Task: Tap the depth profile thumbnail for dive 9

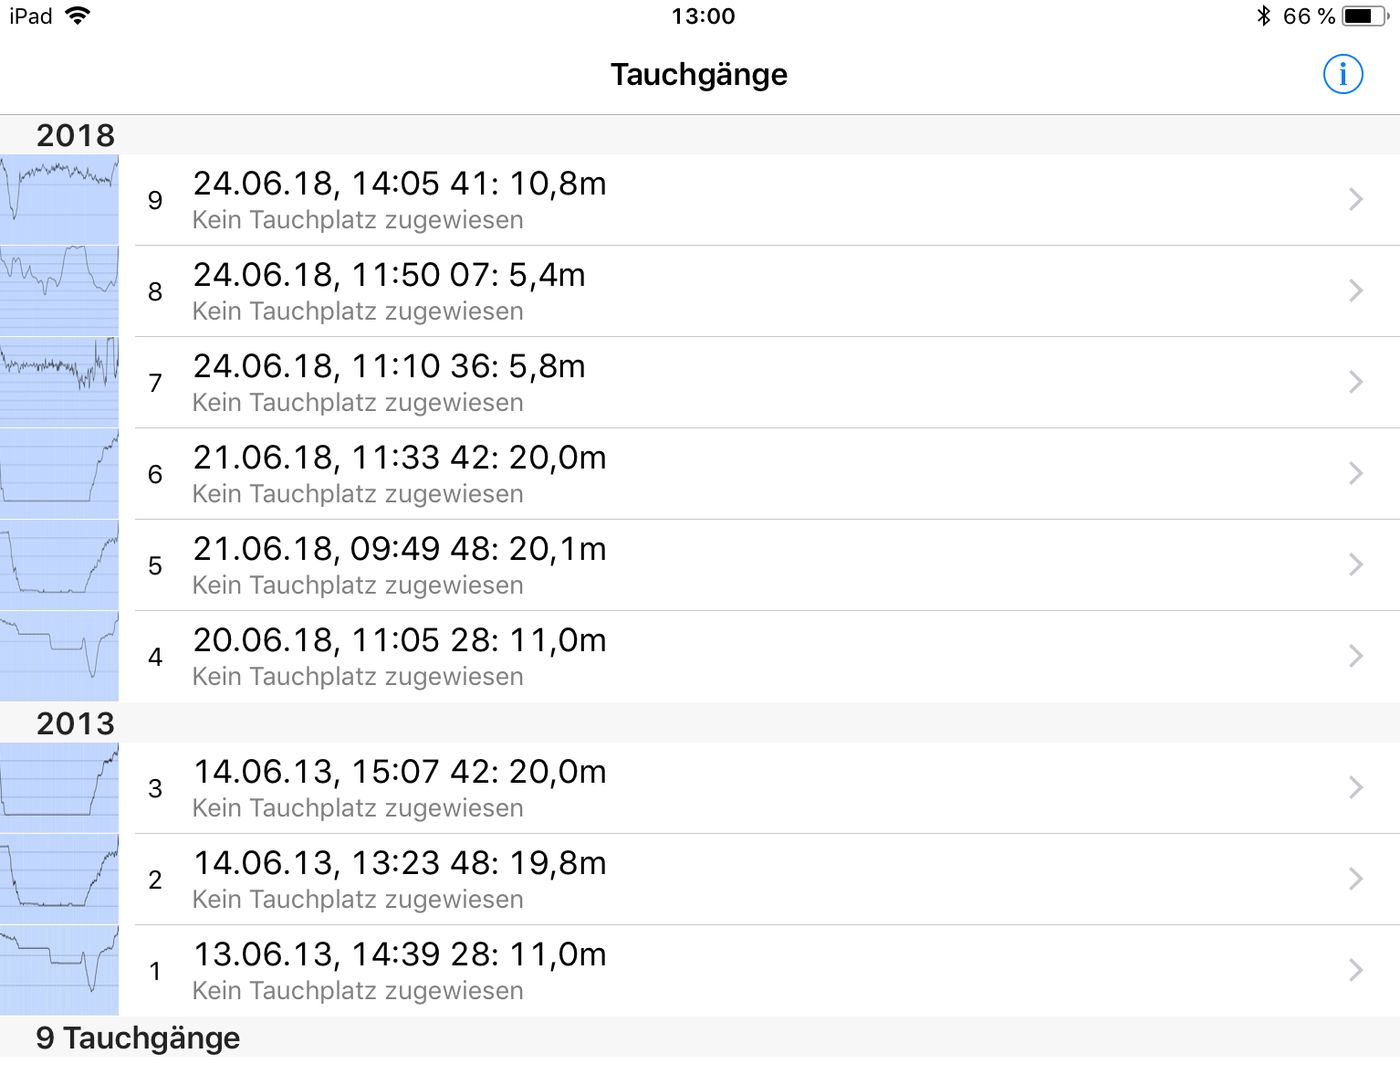Action: click(59, 200)
